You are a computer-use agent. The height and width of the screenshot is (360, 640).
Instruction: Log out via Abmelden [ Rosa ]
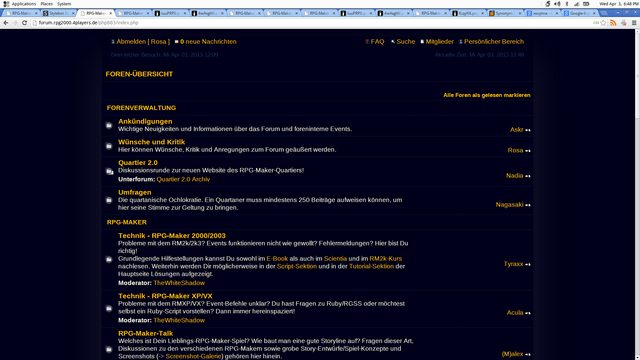[143, 42]
